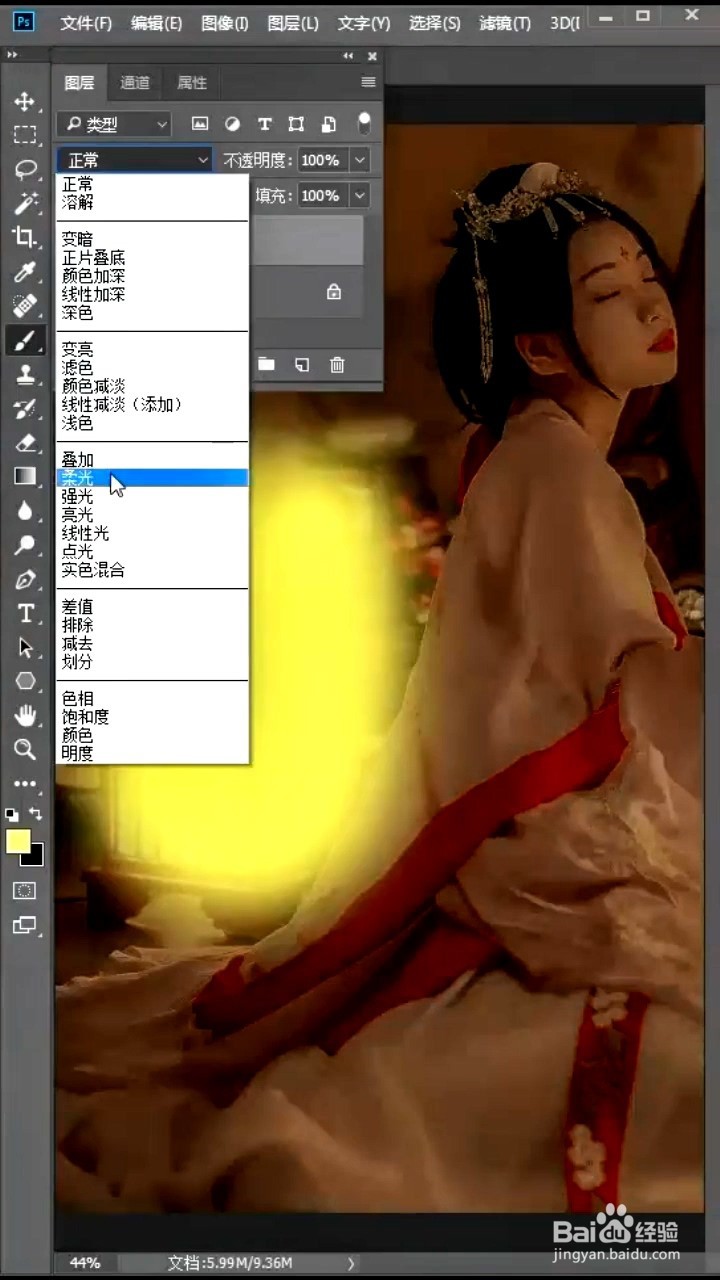
Task: Switch to the 通道 tab
Action: click(135, 82)
